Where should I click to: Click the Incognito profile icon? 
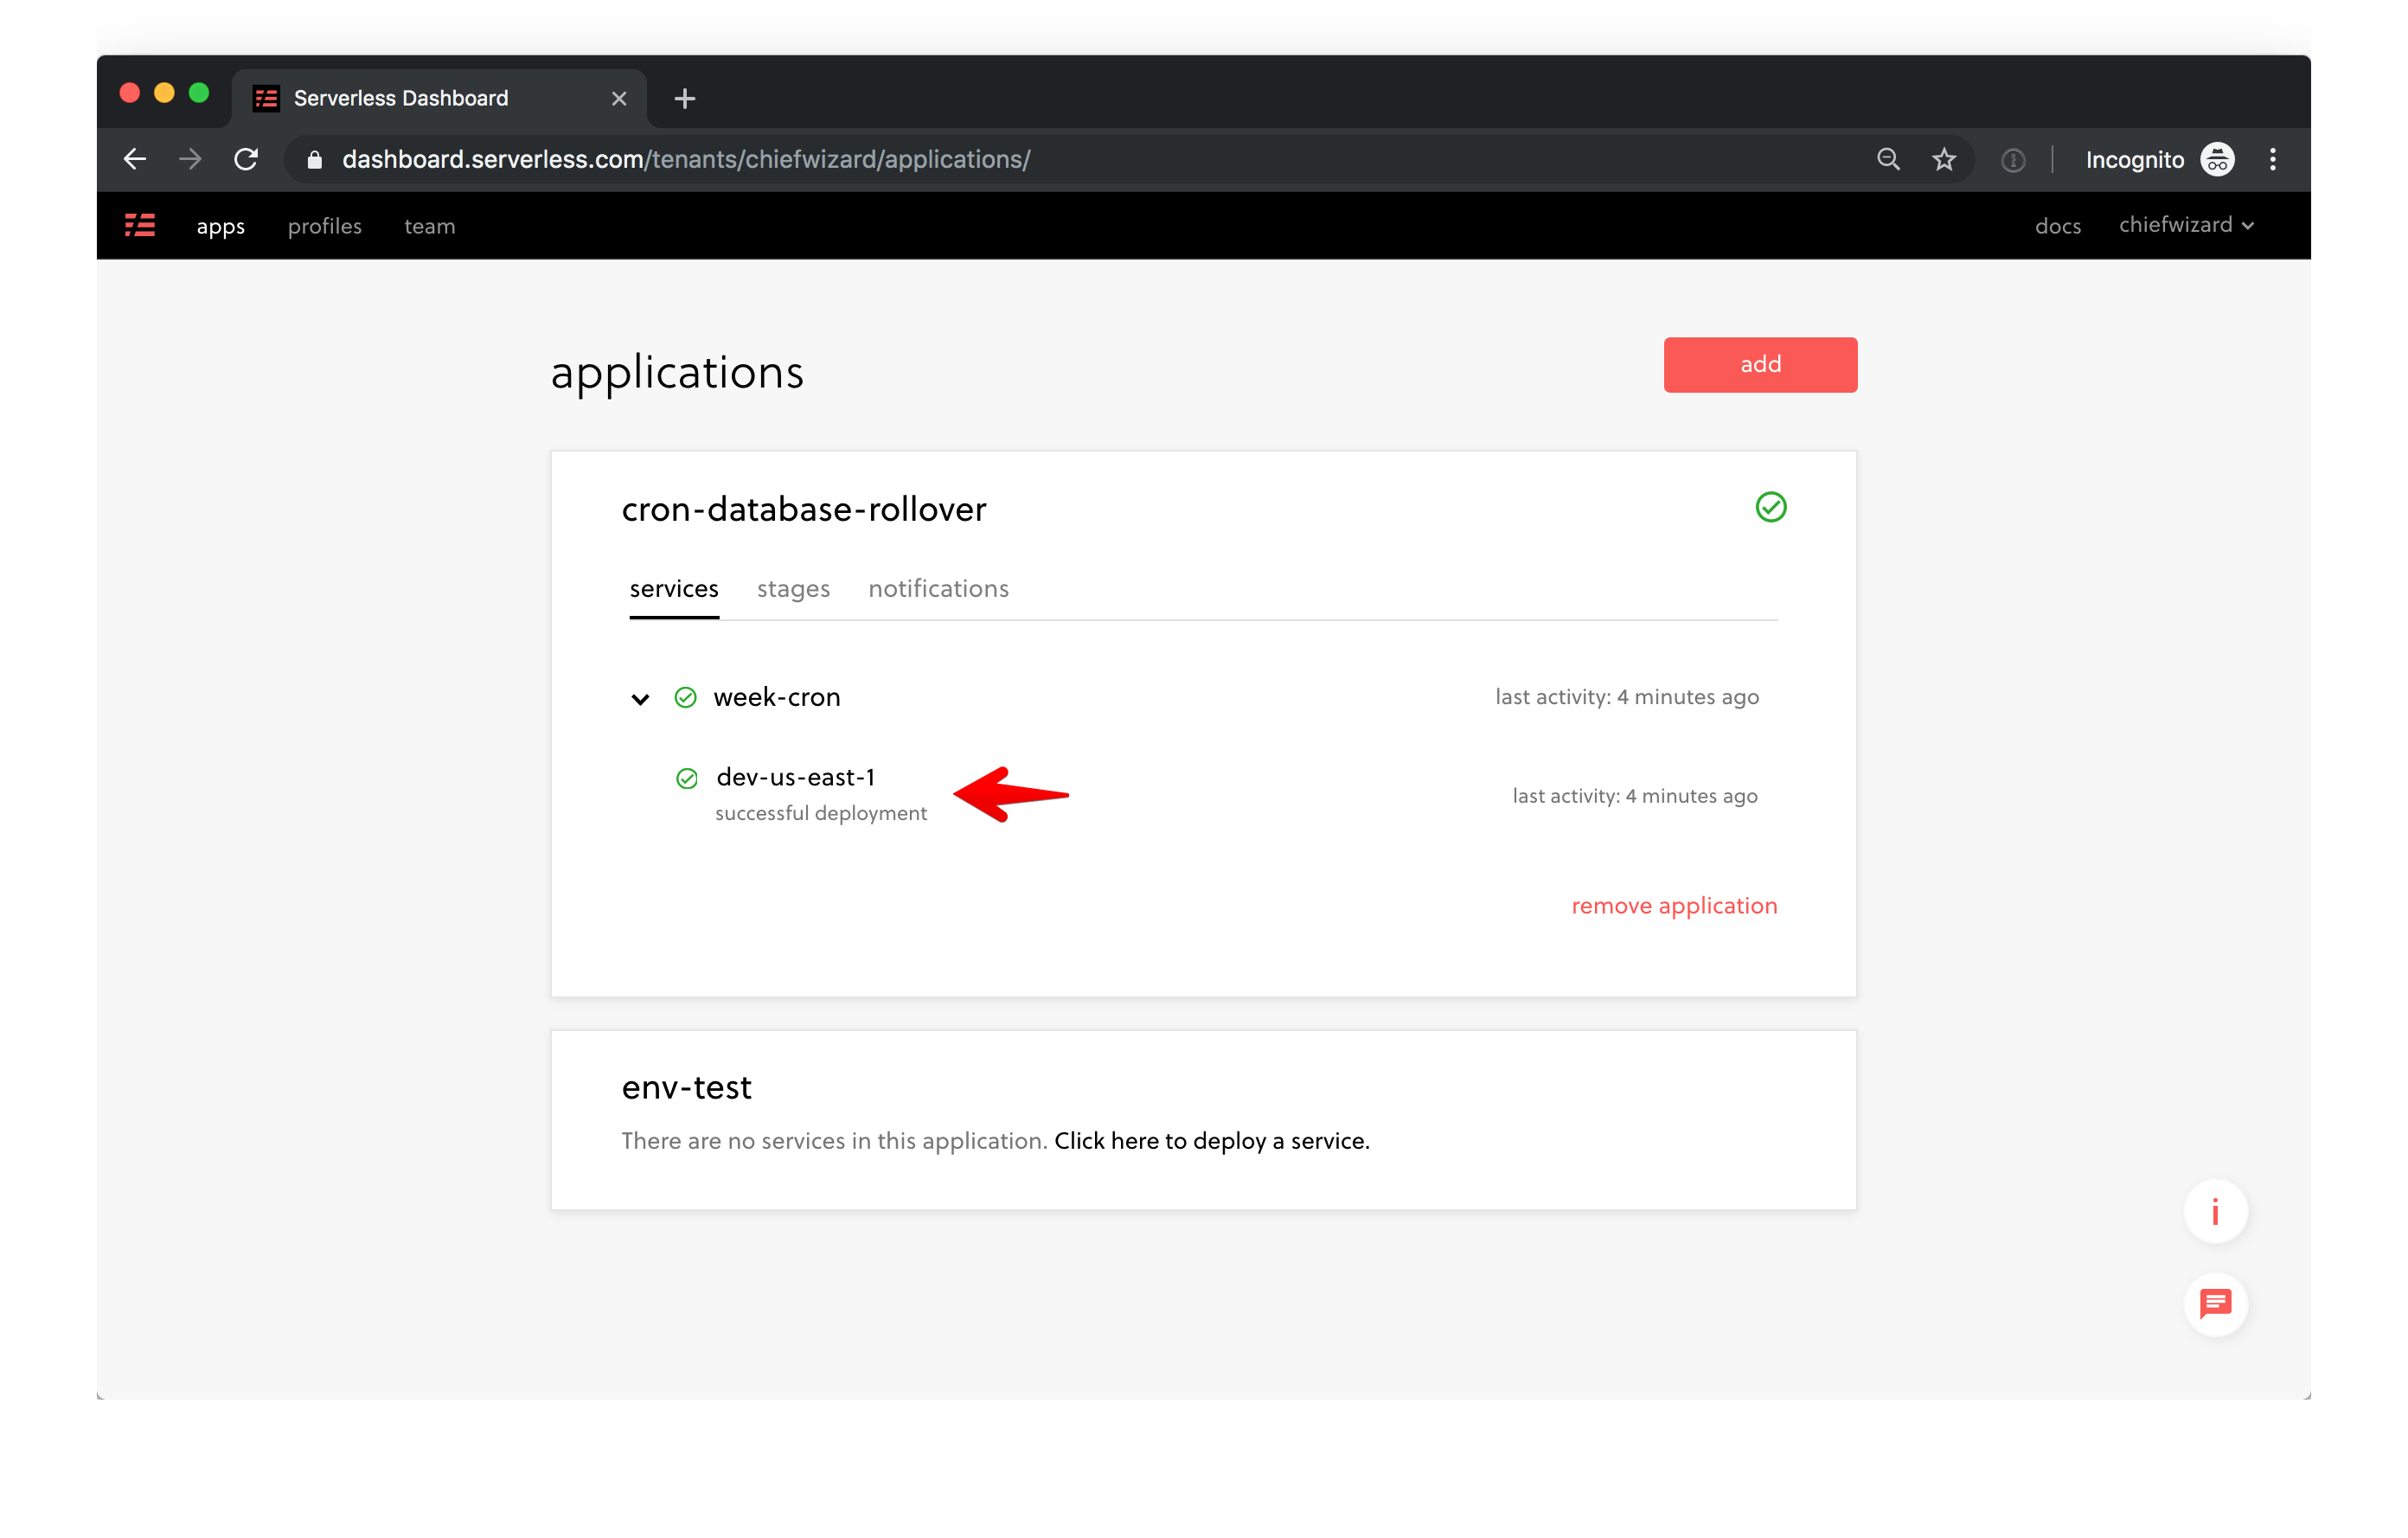coord(2217,160)
